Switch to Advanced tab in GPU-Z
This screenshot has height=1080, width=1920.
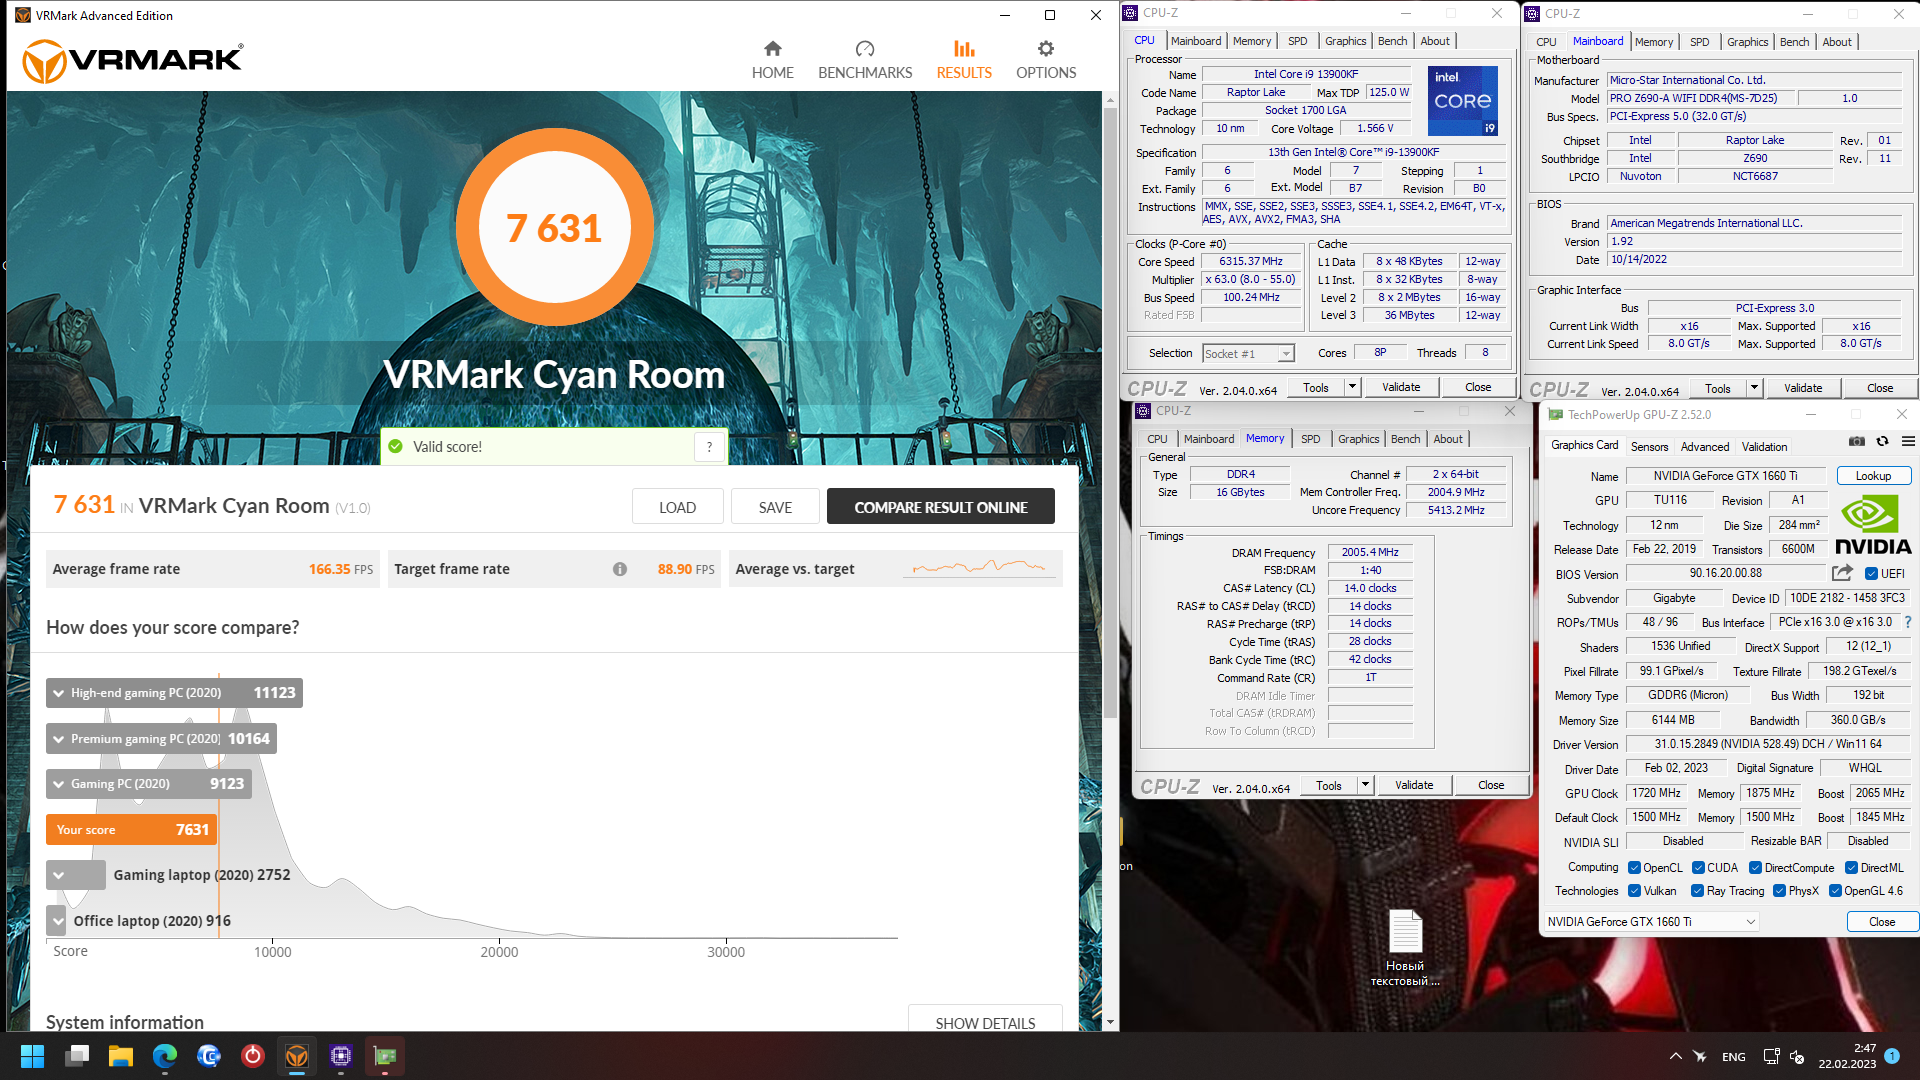coord(1705,447)
